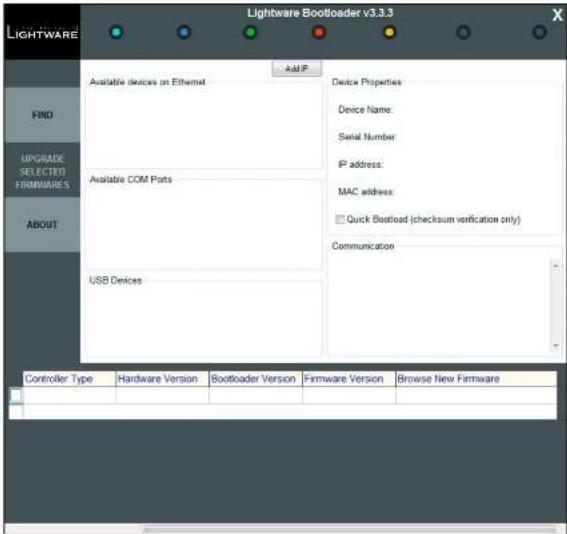Click the Communication panel up scroll arrow

pyautogui.click(x=556, y=266)
